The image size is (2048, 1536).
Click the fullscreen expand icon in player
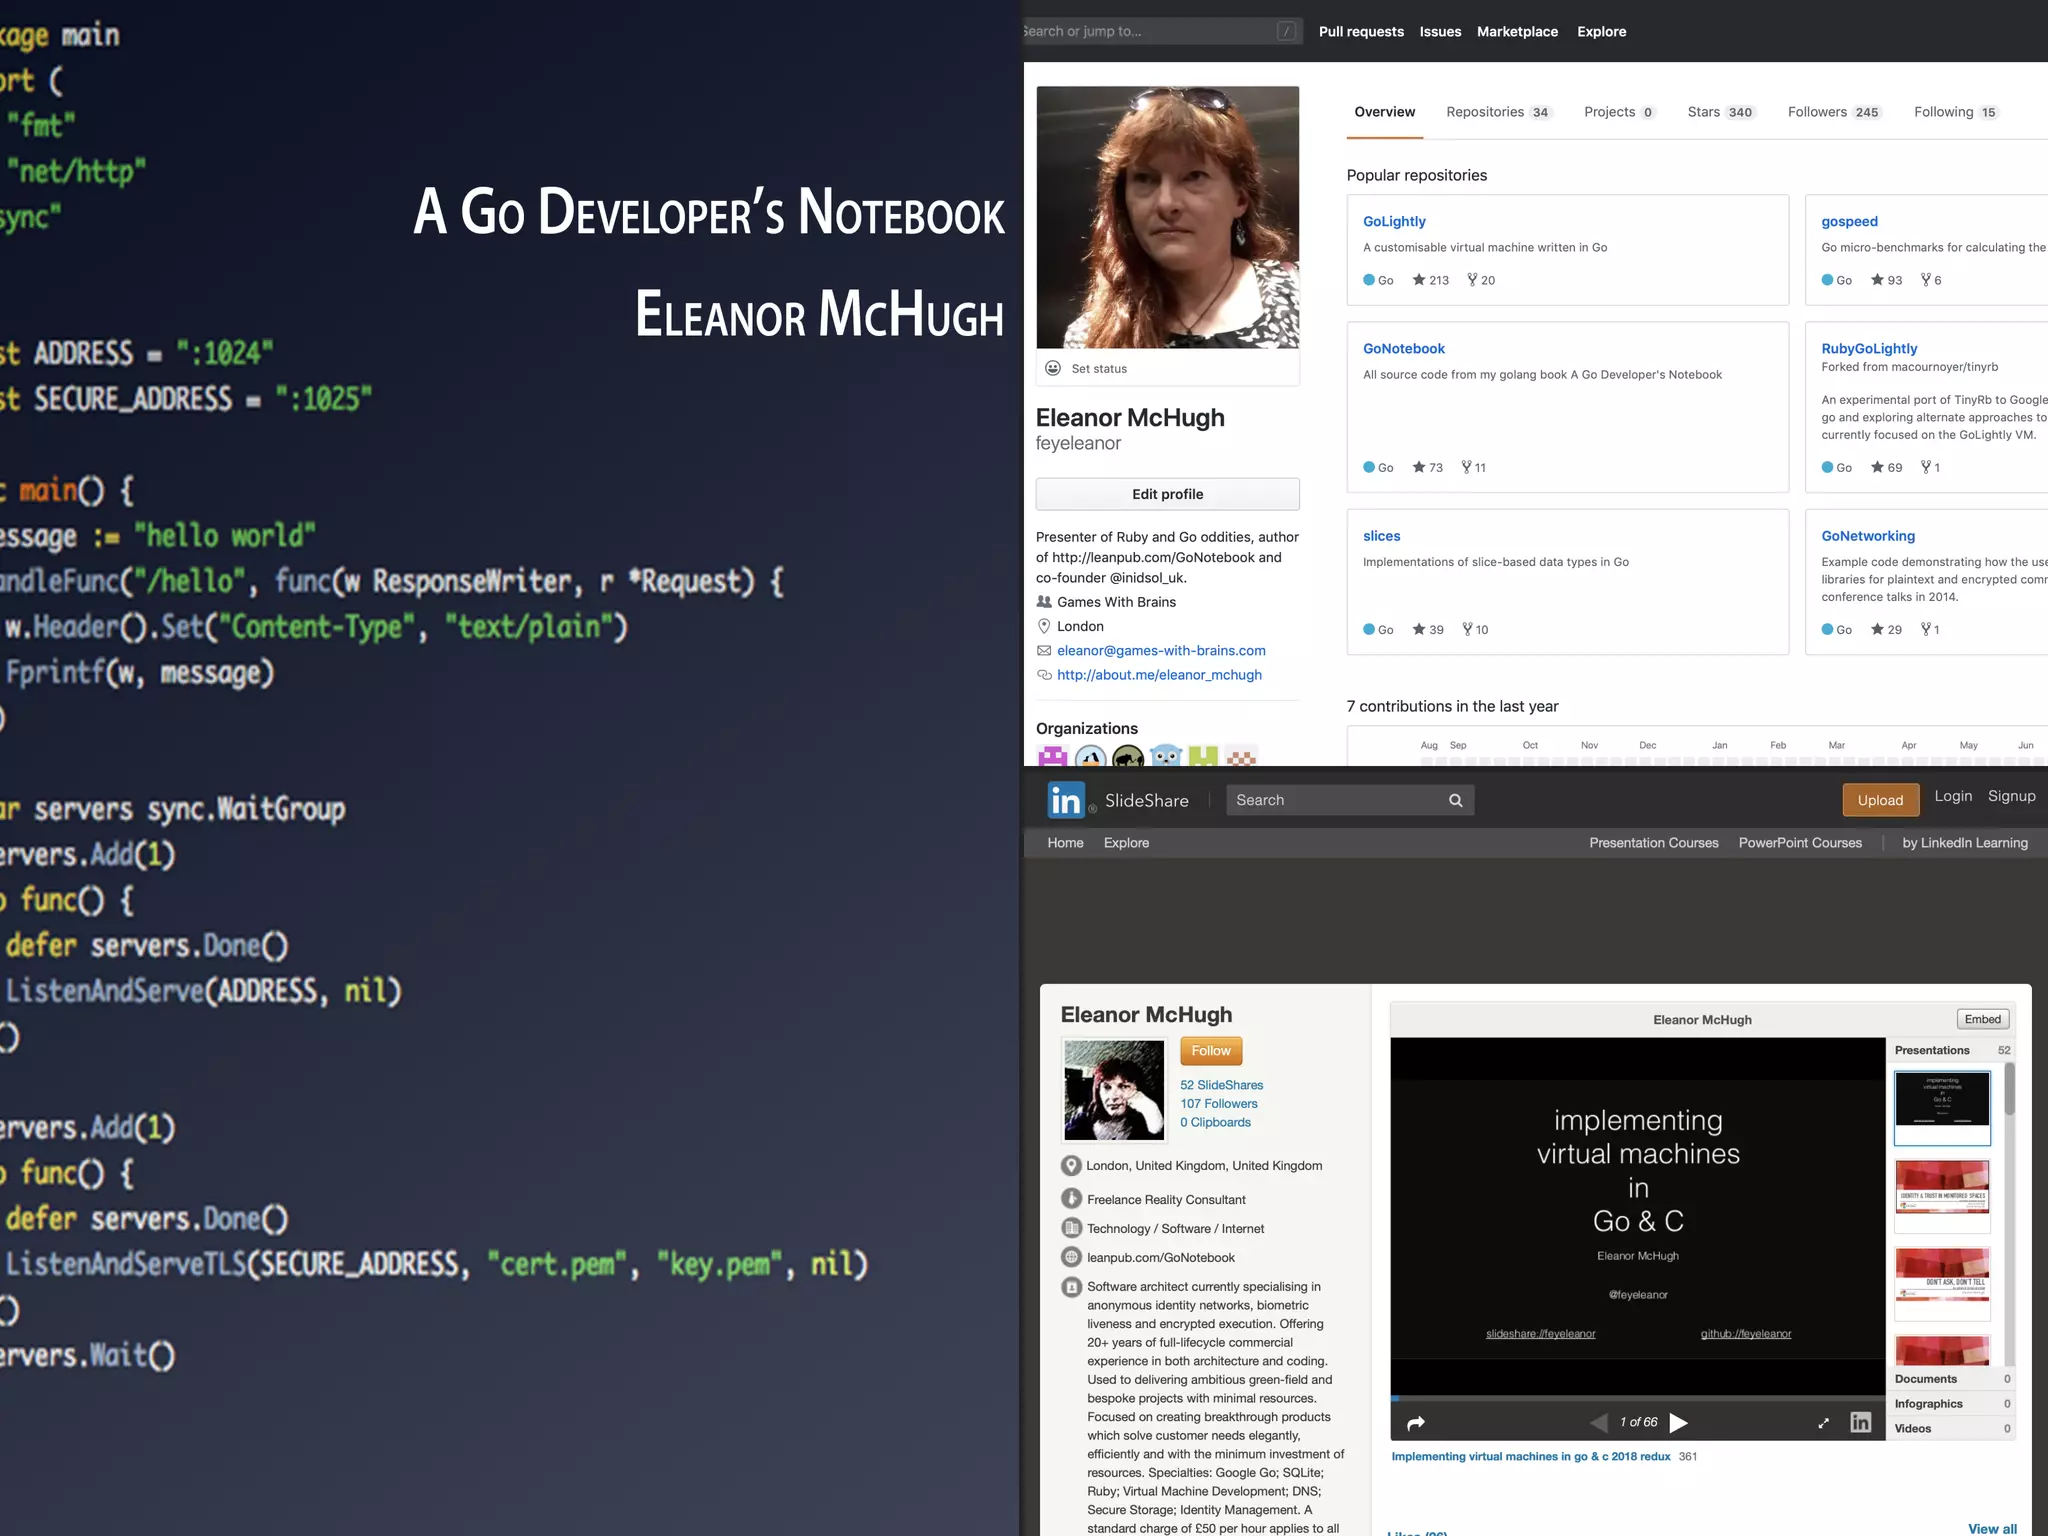tap(1823, 1423)
